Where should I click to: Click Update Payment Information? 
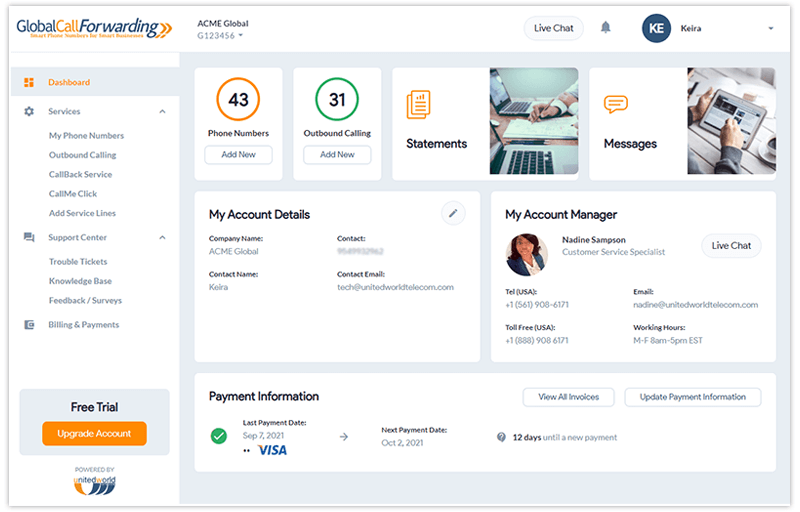(x=693, y=397)
